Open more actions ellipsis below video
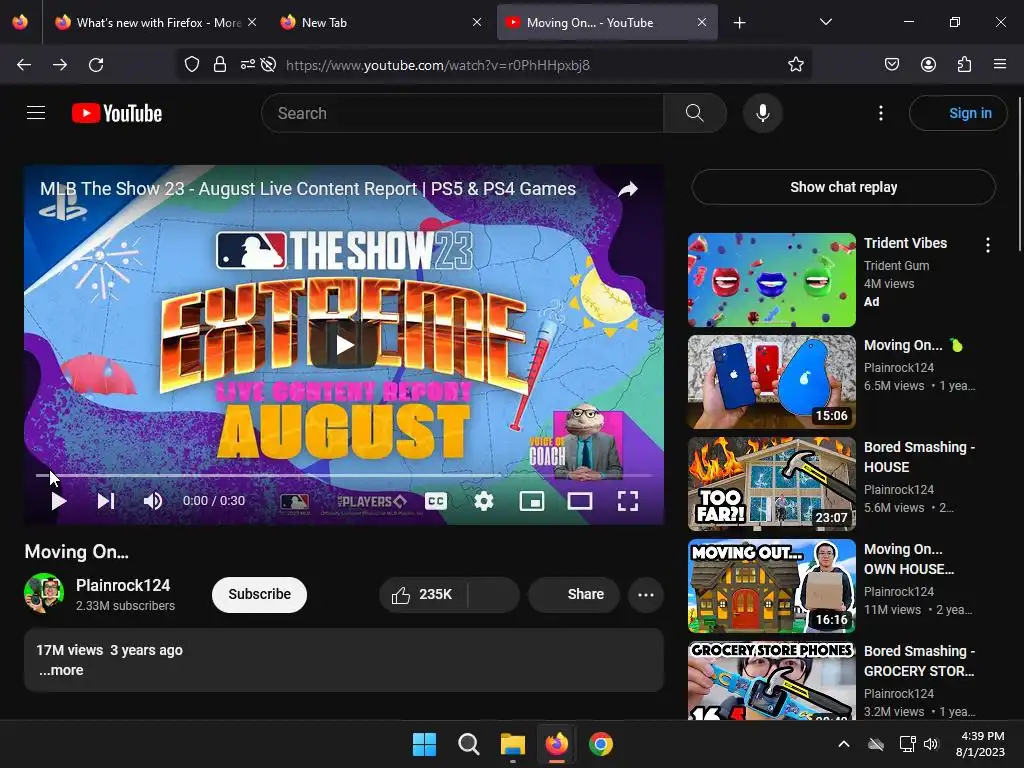The width and height of the screenshot is (1024, 768). click(646, 594)
